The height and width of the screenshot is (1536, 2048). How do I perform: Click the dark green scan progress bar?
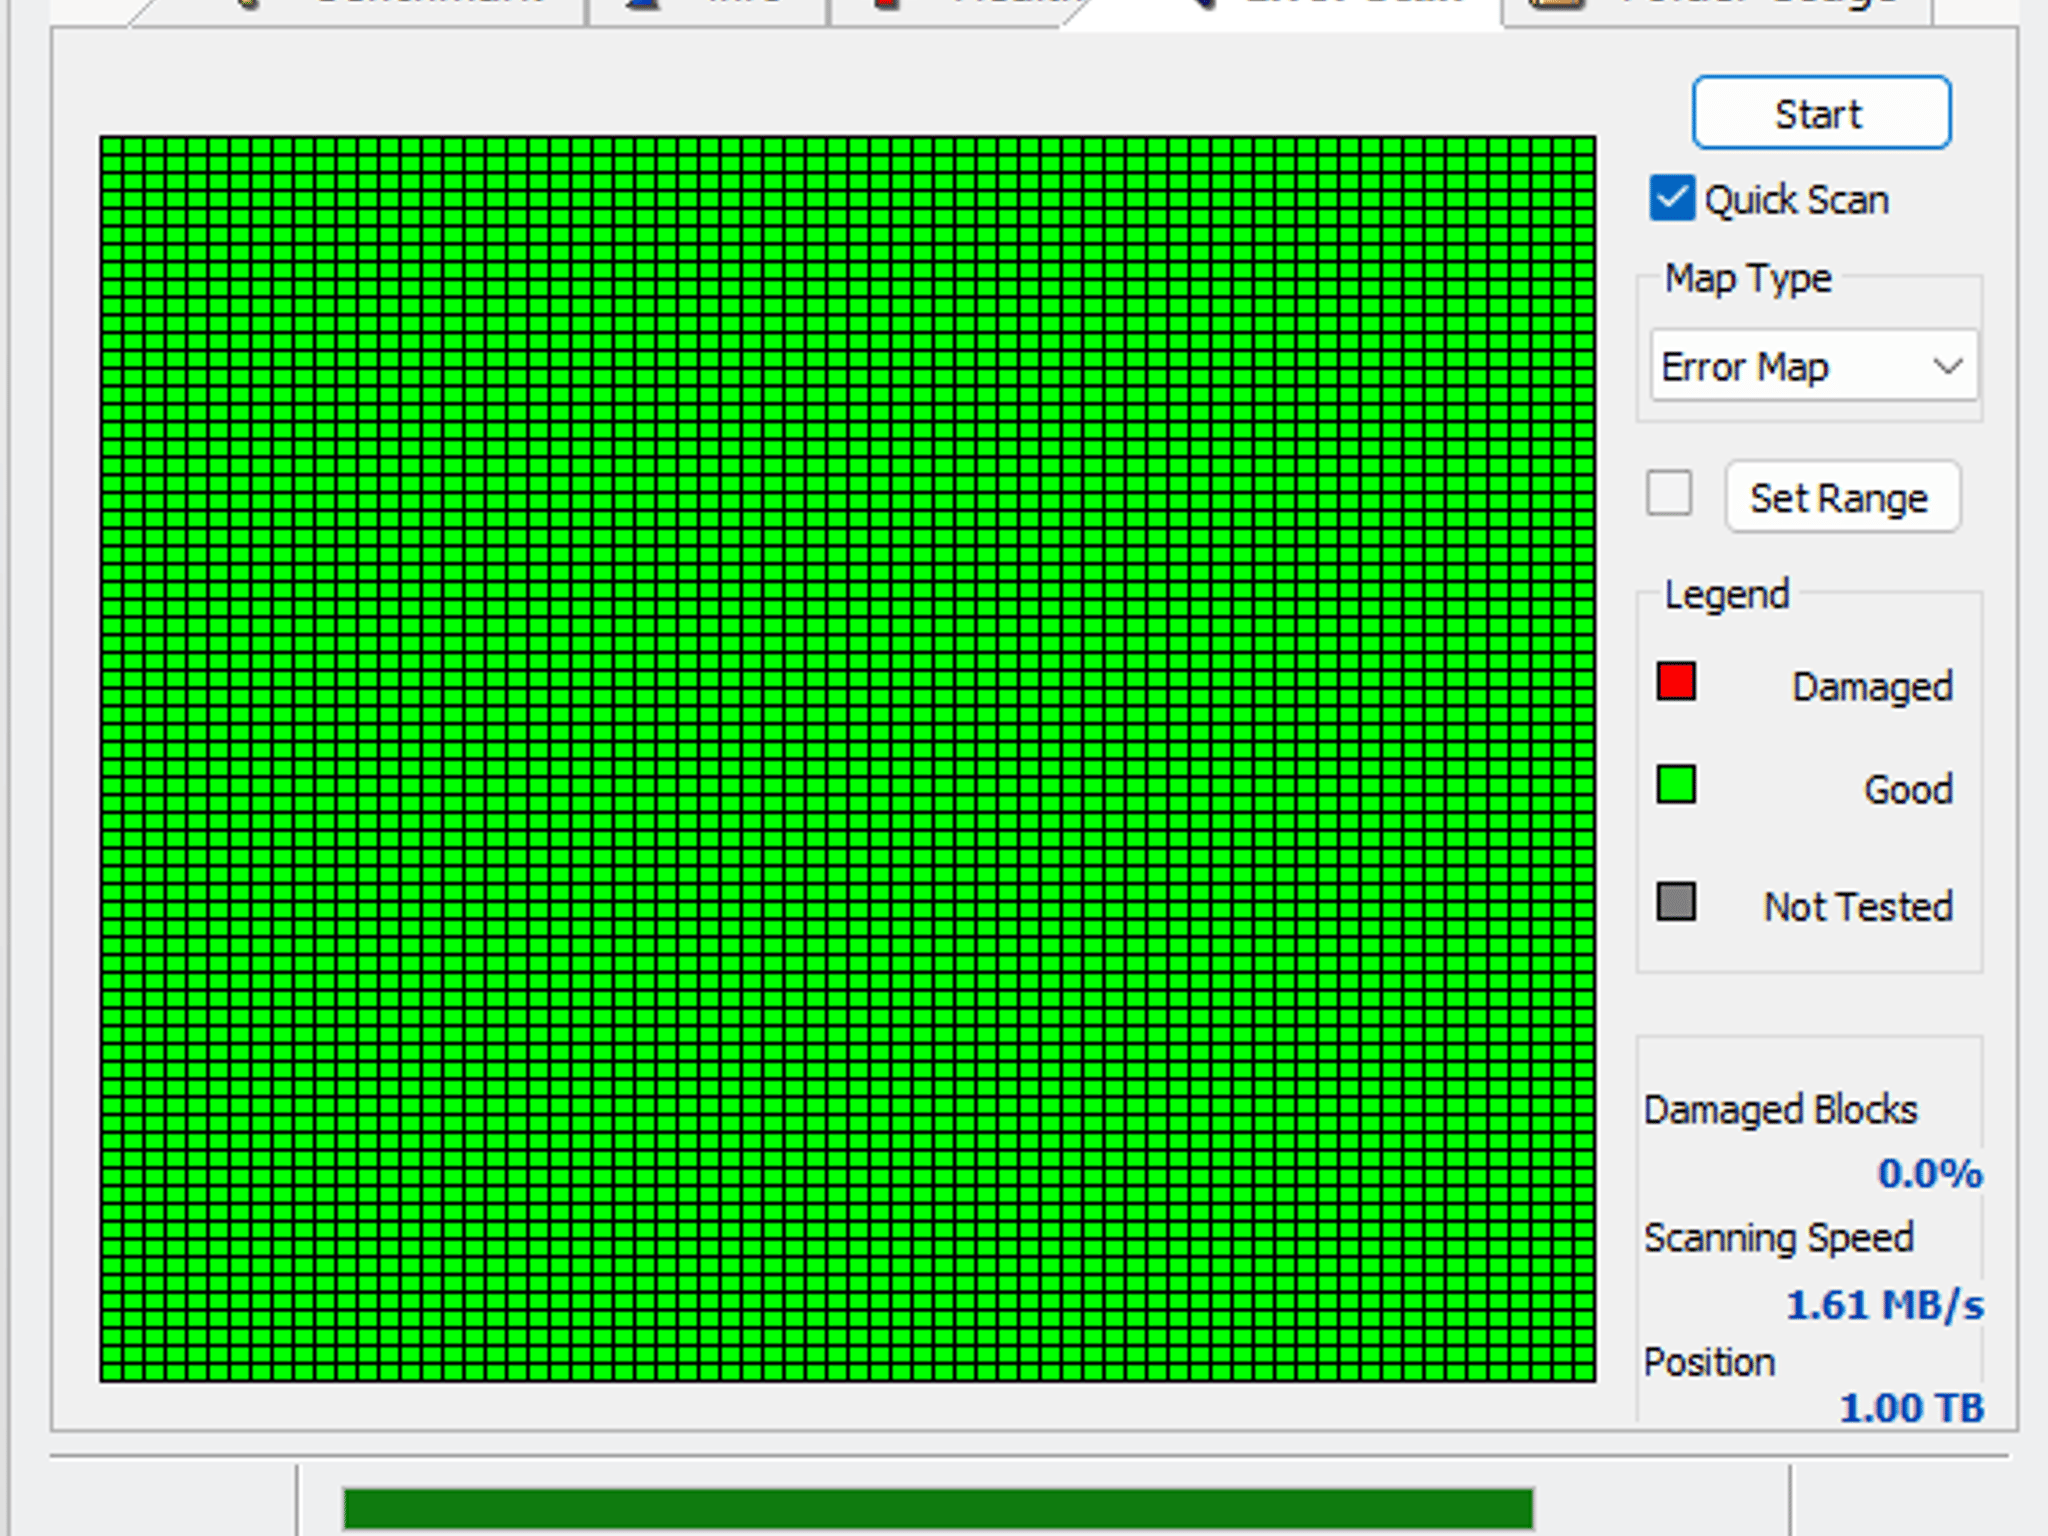point(938,1509)
